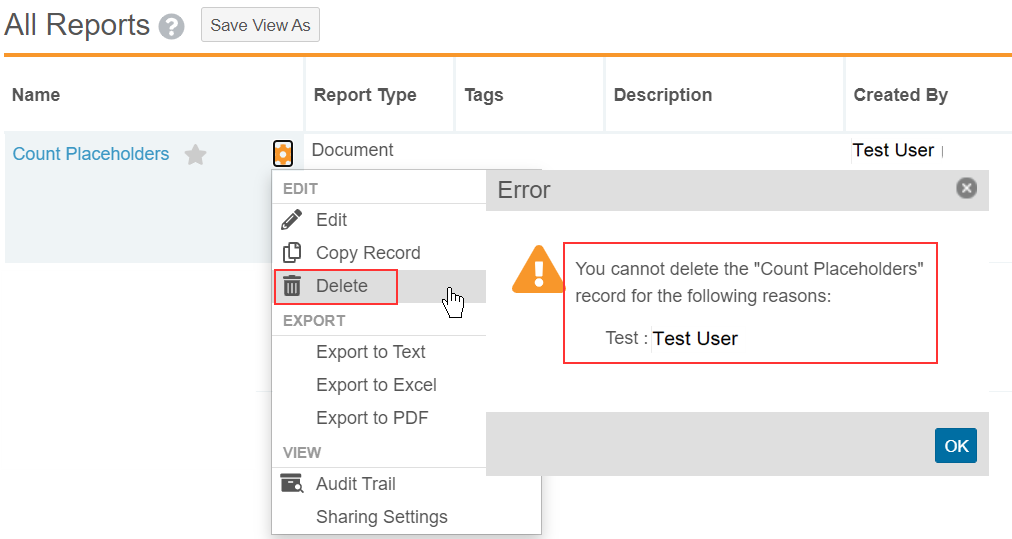Viewport: 1012px width, 539px height.
Task: Click the Copy Record icon
Action: point(292,253)
